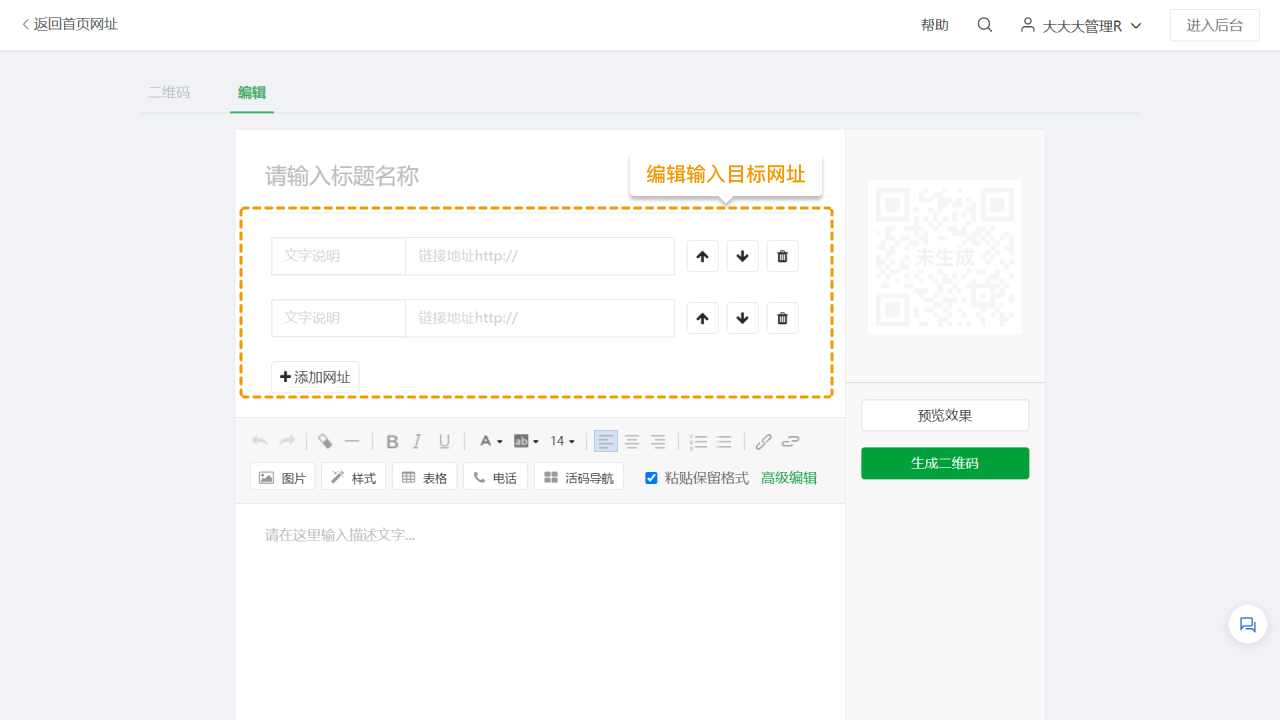Screen dimensions: 1280x720
Task: Click the ungenerated QR code thumbnail
Action: (945, 257)
